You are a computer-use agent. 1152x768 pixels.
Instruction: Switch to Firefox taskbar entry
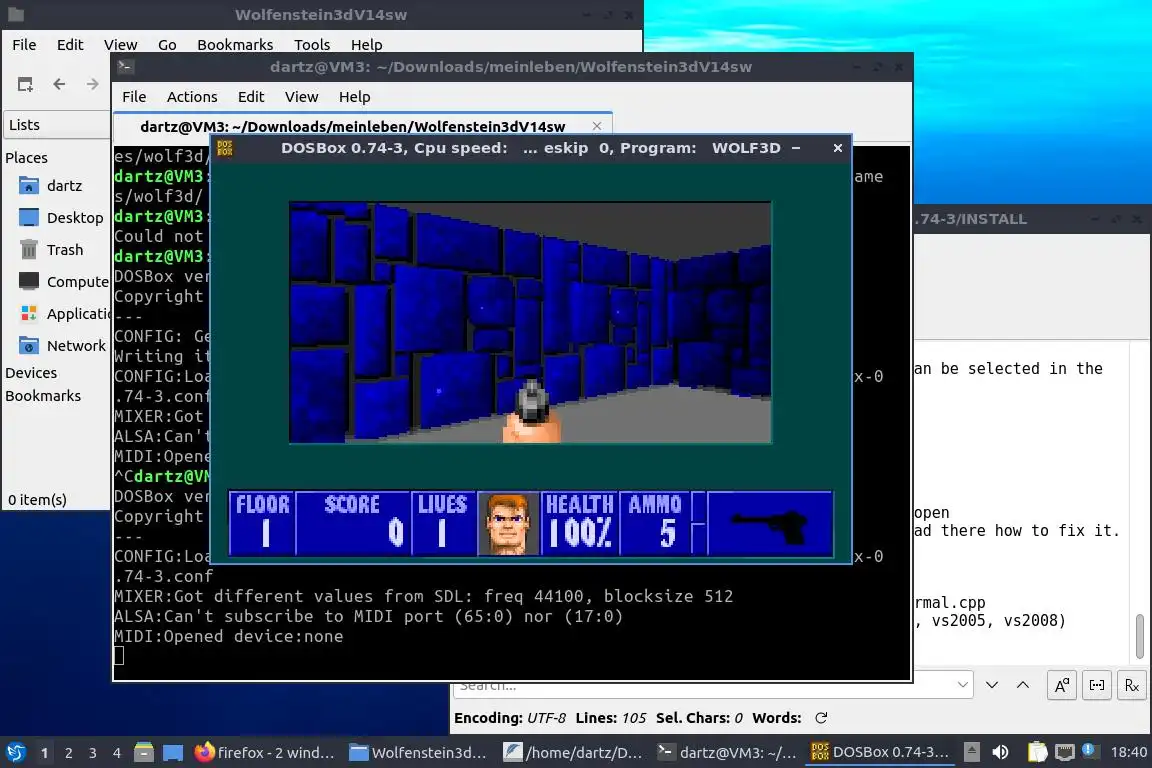point(264,752)
